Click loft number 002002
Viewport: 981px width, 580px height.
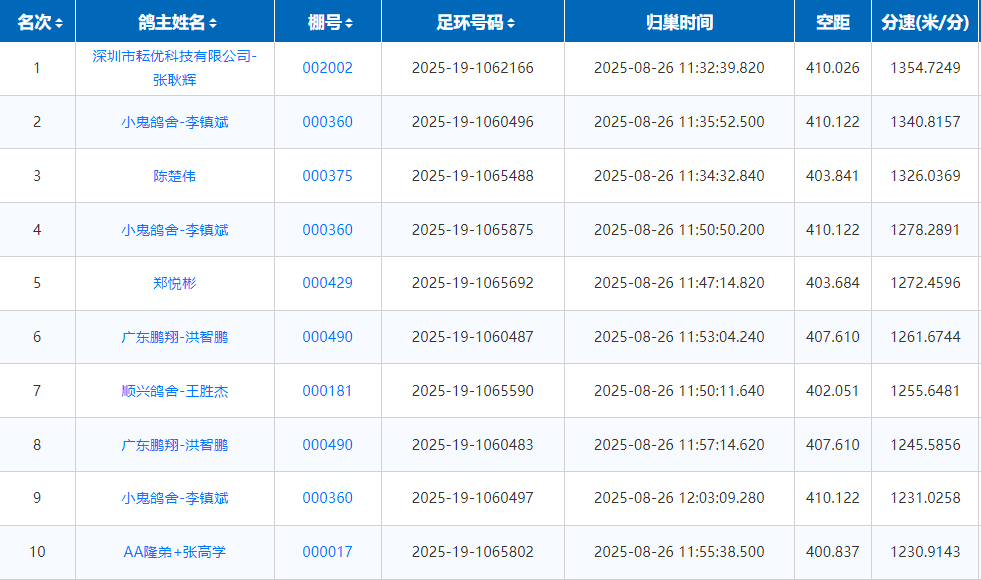327,68
